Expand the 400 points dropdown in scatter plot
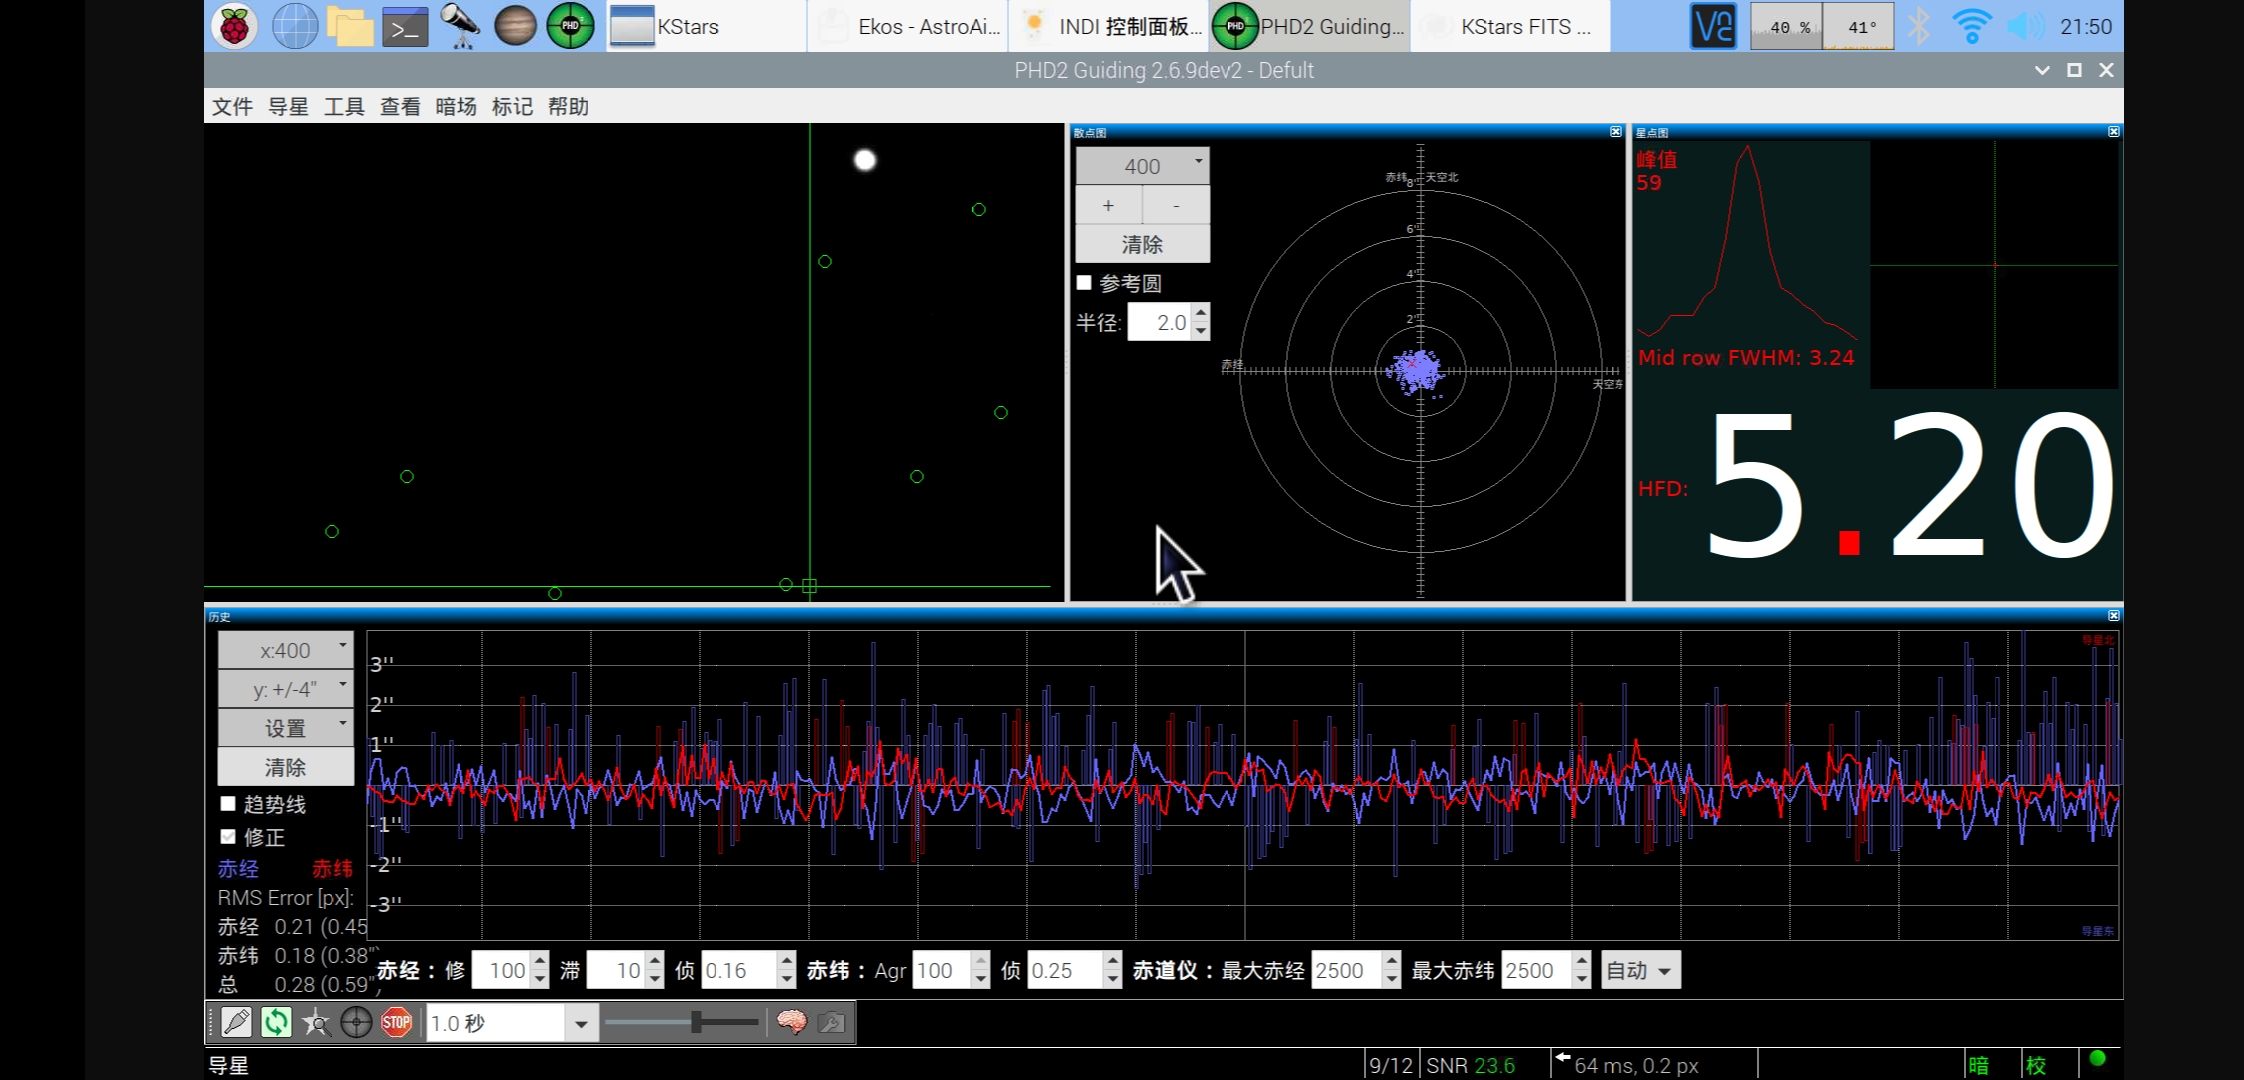 click(1142, 166)
